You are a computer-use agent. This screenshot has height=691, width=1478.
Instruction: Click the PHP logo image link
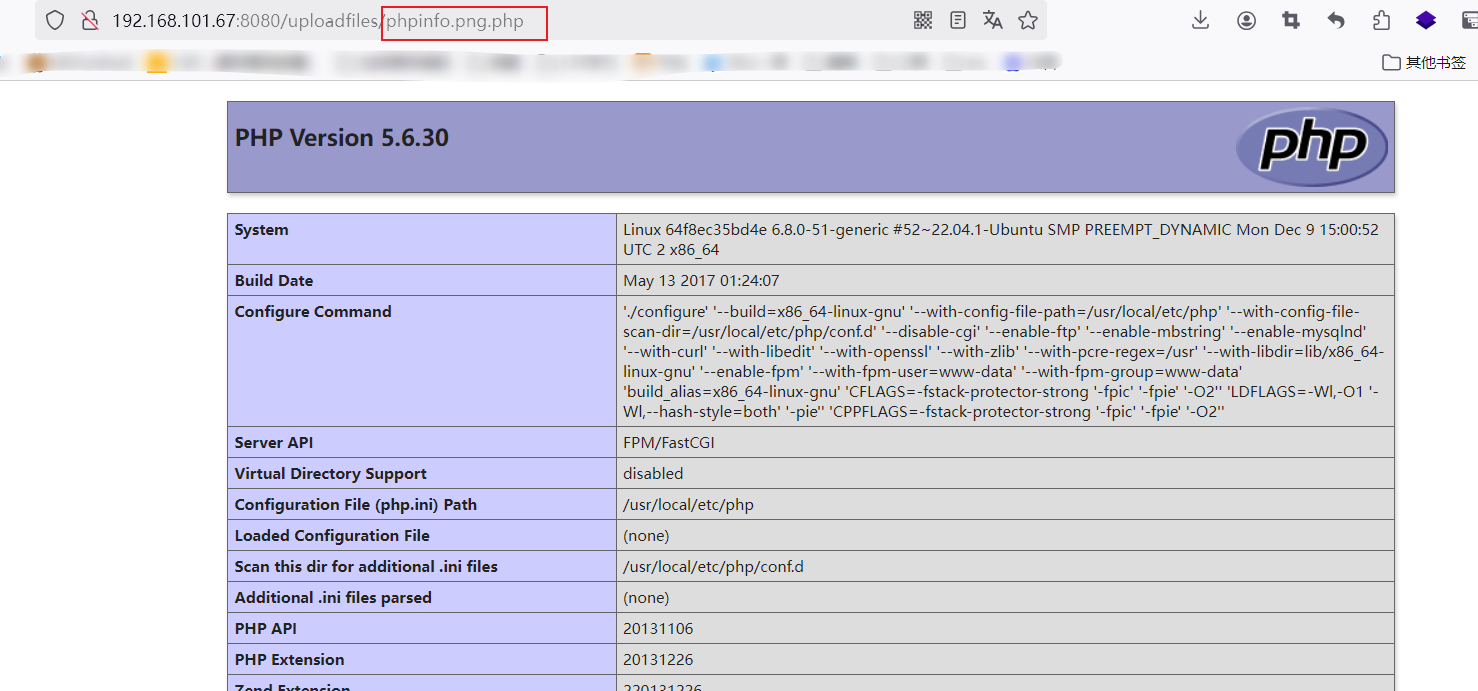(x=1312, y=147)
